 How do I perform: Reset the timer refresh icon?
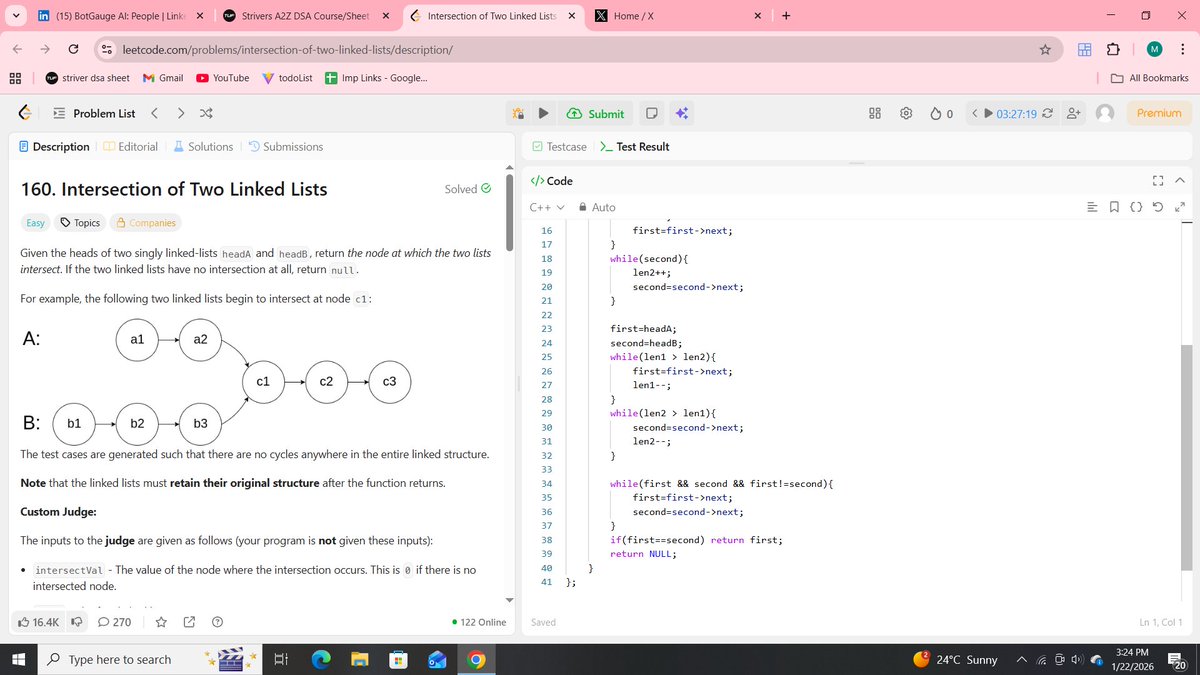tap(1047, 114)
